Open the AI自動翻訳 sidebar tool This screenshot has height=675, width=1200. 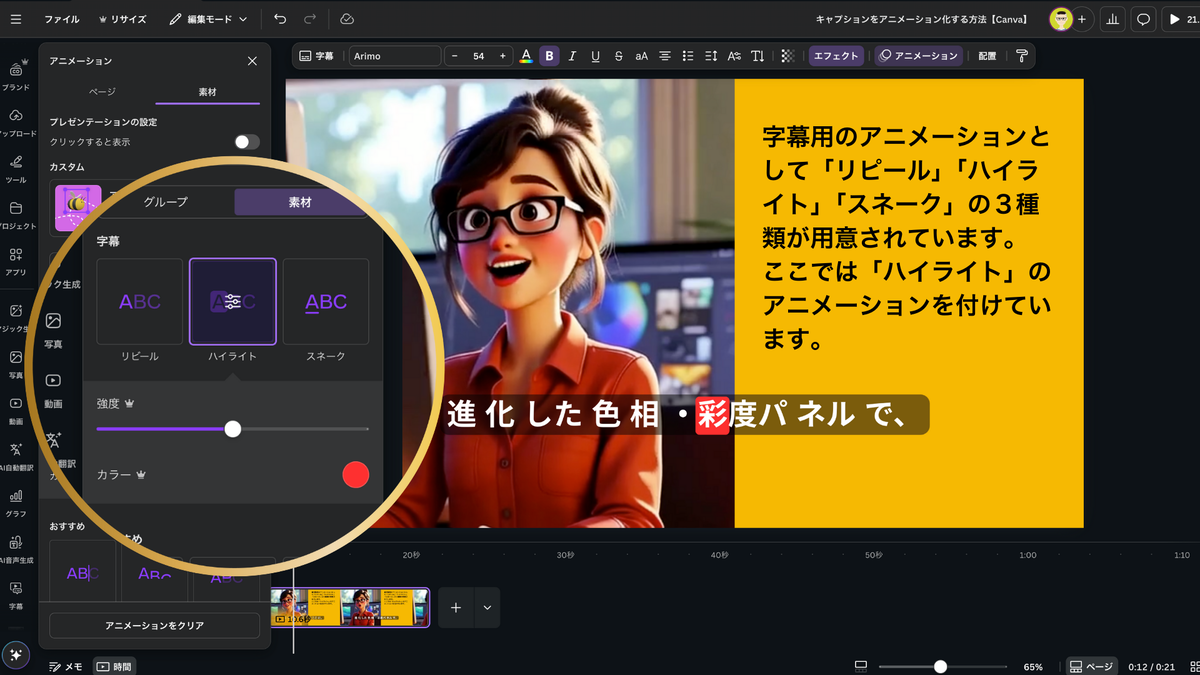[16, 456]
